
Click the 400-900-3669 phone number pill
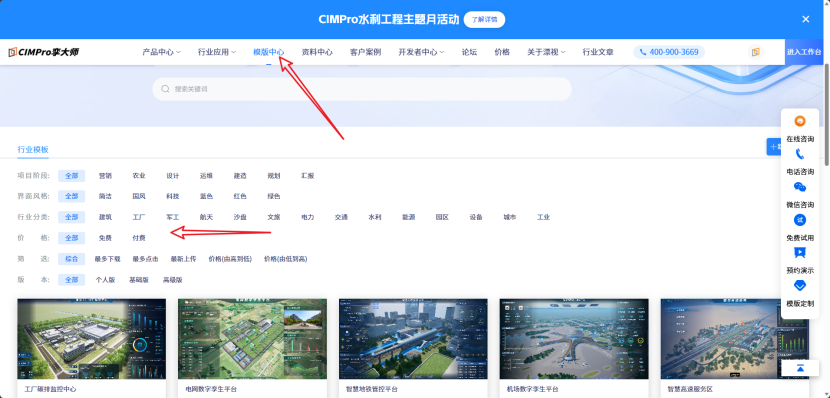(x=669, y=52)
